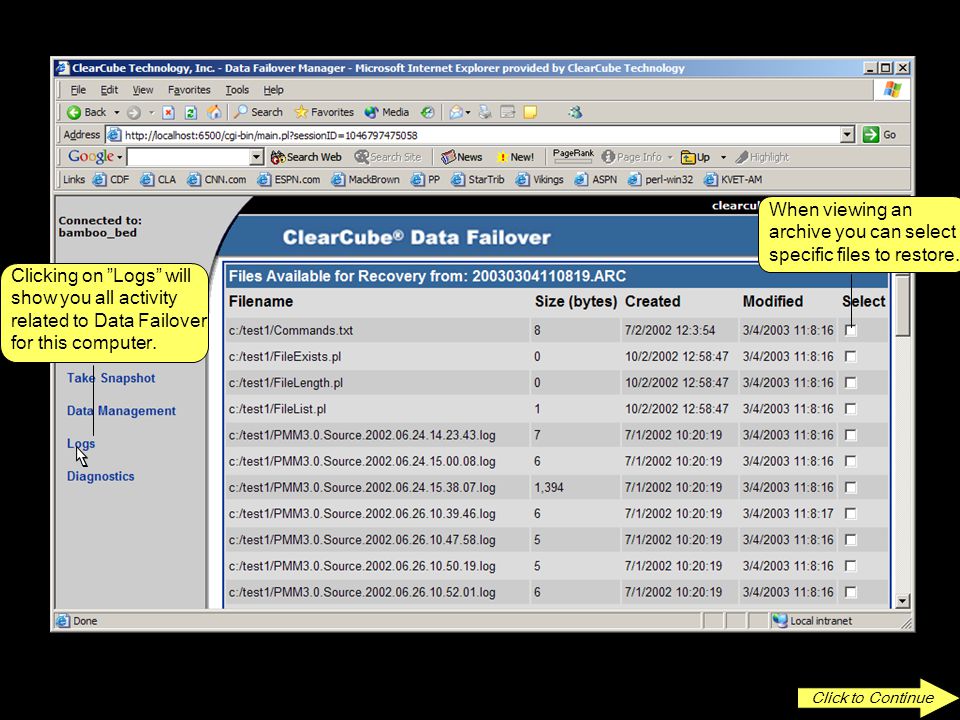Image resolution: width=960 pixels, height=720 pixels.
Task: Click Google Search Web button
Action: point(306,157)
